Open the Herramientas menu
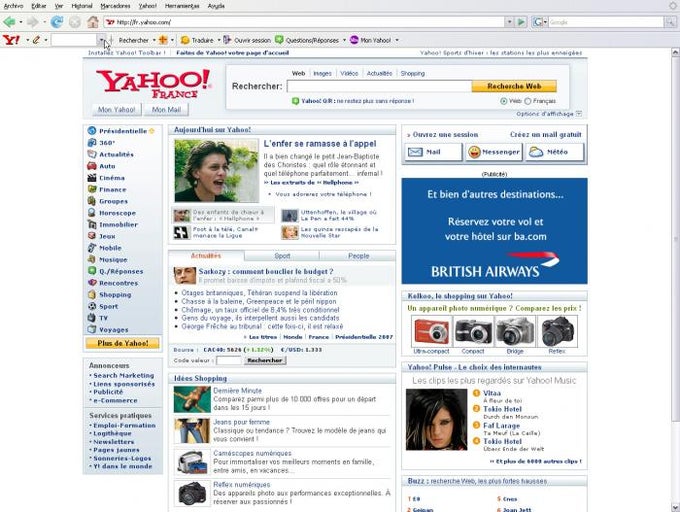 (x=182, y=6)
